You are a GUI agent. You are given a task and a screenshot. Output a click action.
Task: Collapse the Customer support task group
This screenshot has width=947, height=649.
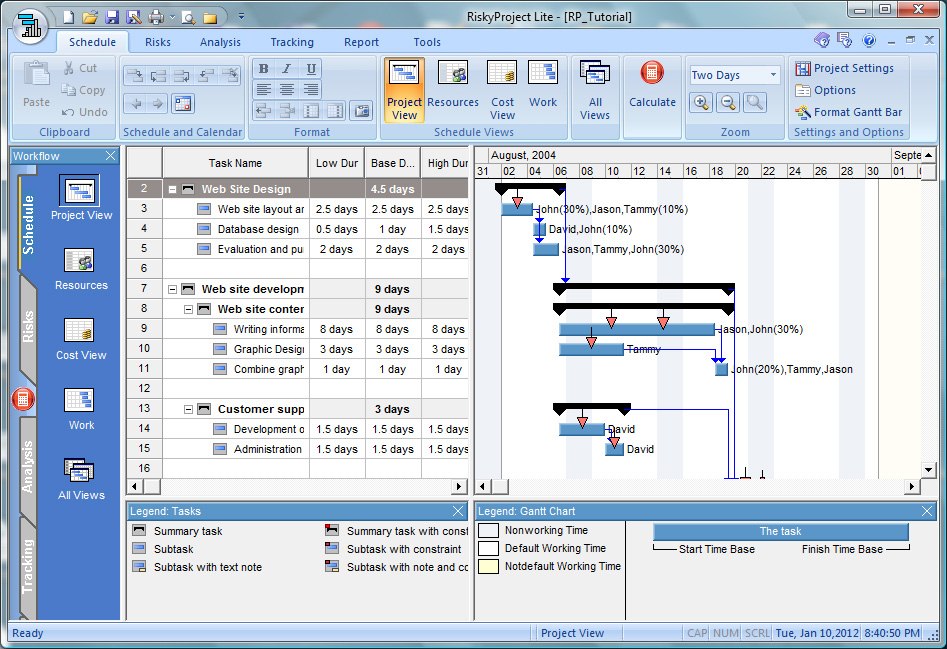(x=189, y=409)
